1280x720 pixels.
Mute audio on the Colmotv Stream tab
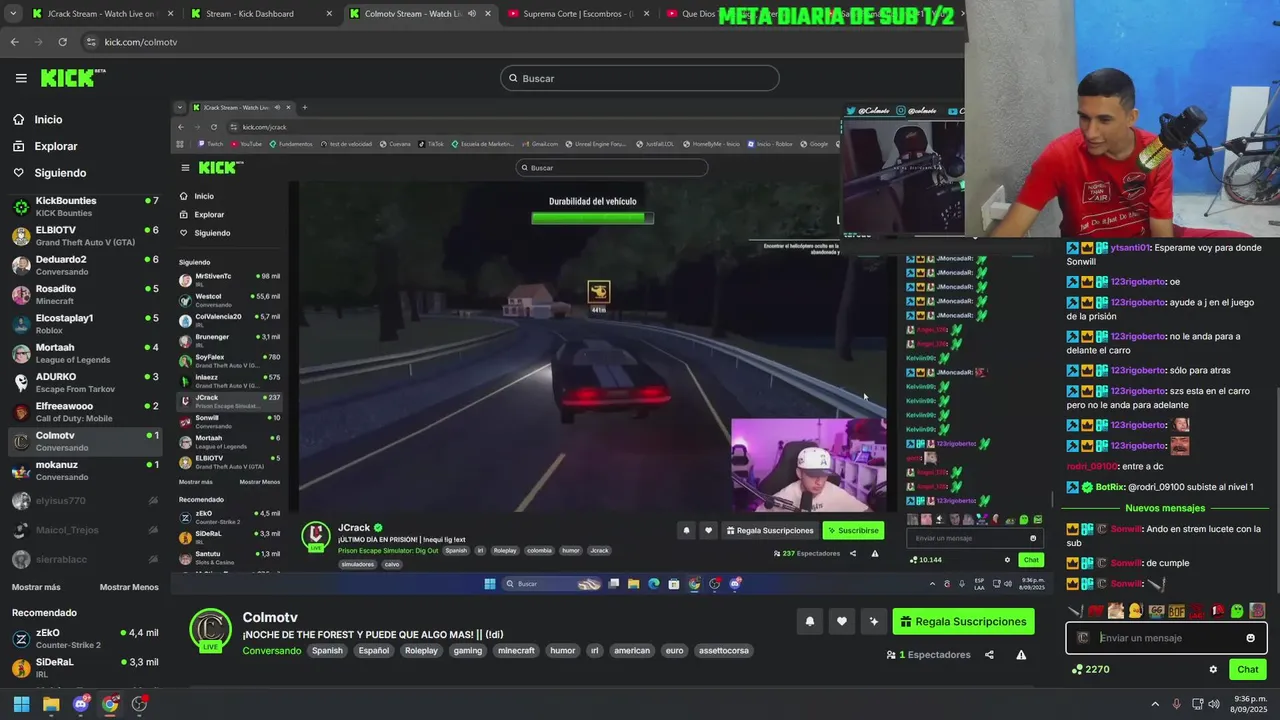[x=471, y=14]
